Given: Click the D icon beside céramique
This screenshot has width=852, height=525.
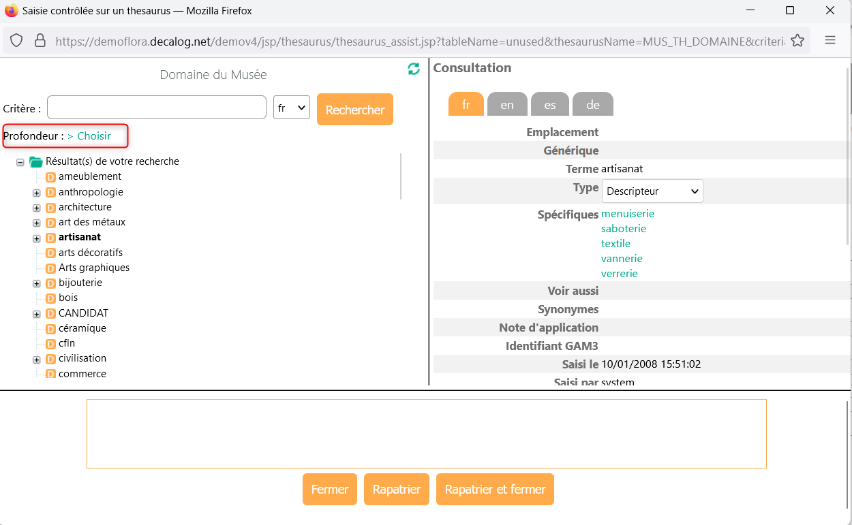Looking at the screenshot, I should pos(51,328).
